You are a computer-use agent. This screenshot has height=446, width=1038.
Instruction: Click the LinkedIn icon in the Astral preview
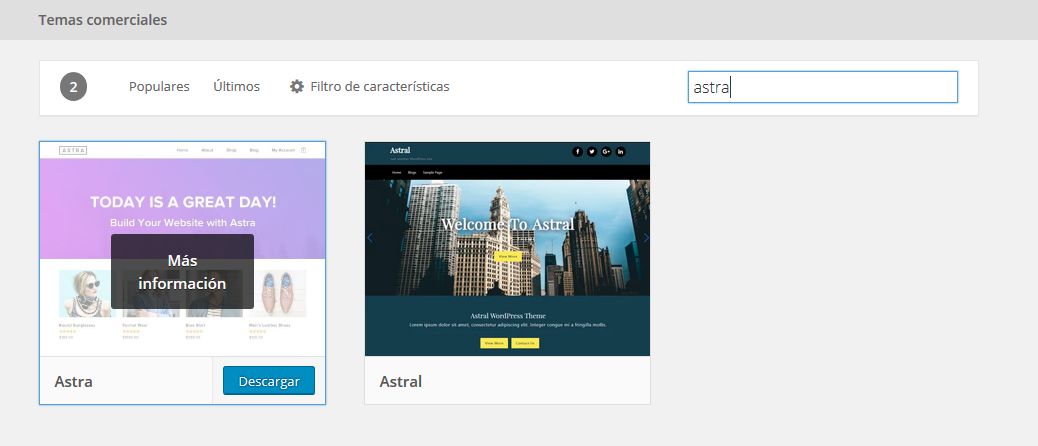point(621,152)
